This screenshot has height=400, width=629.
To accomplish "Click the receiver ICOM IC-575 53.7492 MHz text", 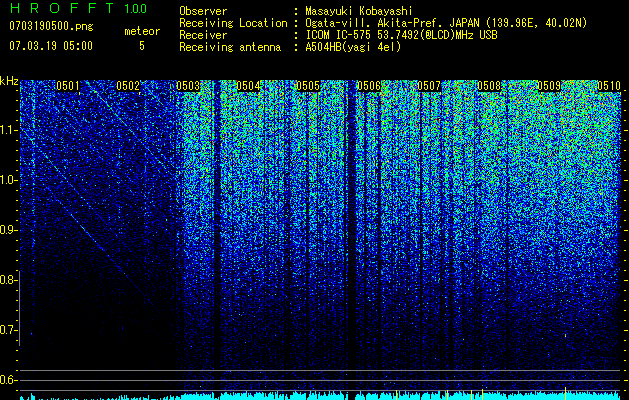I will (401, 35).
